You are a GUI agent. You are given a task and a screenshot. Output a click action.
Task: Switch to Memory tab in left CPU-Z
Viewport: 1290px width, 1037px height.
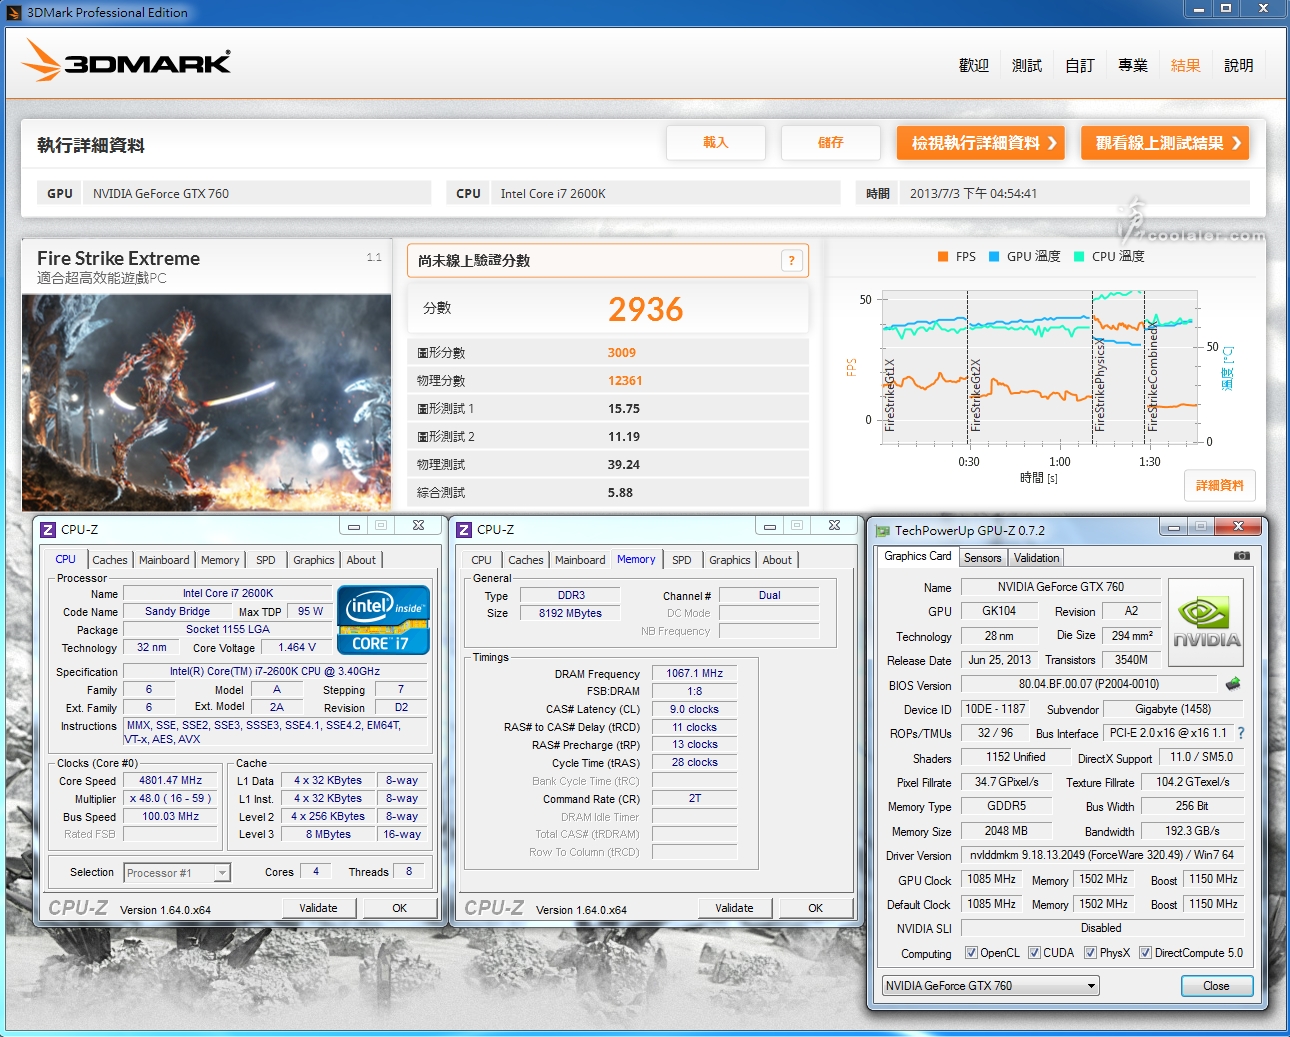220,560
